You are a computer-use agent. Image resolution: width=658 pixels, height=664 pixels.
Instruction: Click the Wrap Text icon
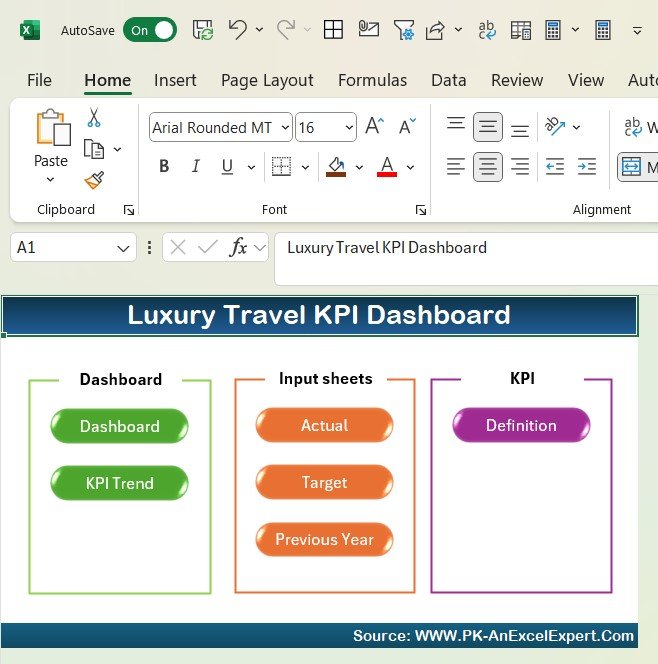tap(633, 127)
